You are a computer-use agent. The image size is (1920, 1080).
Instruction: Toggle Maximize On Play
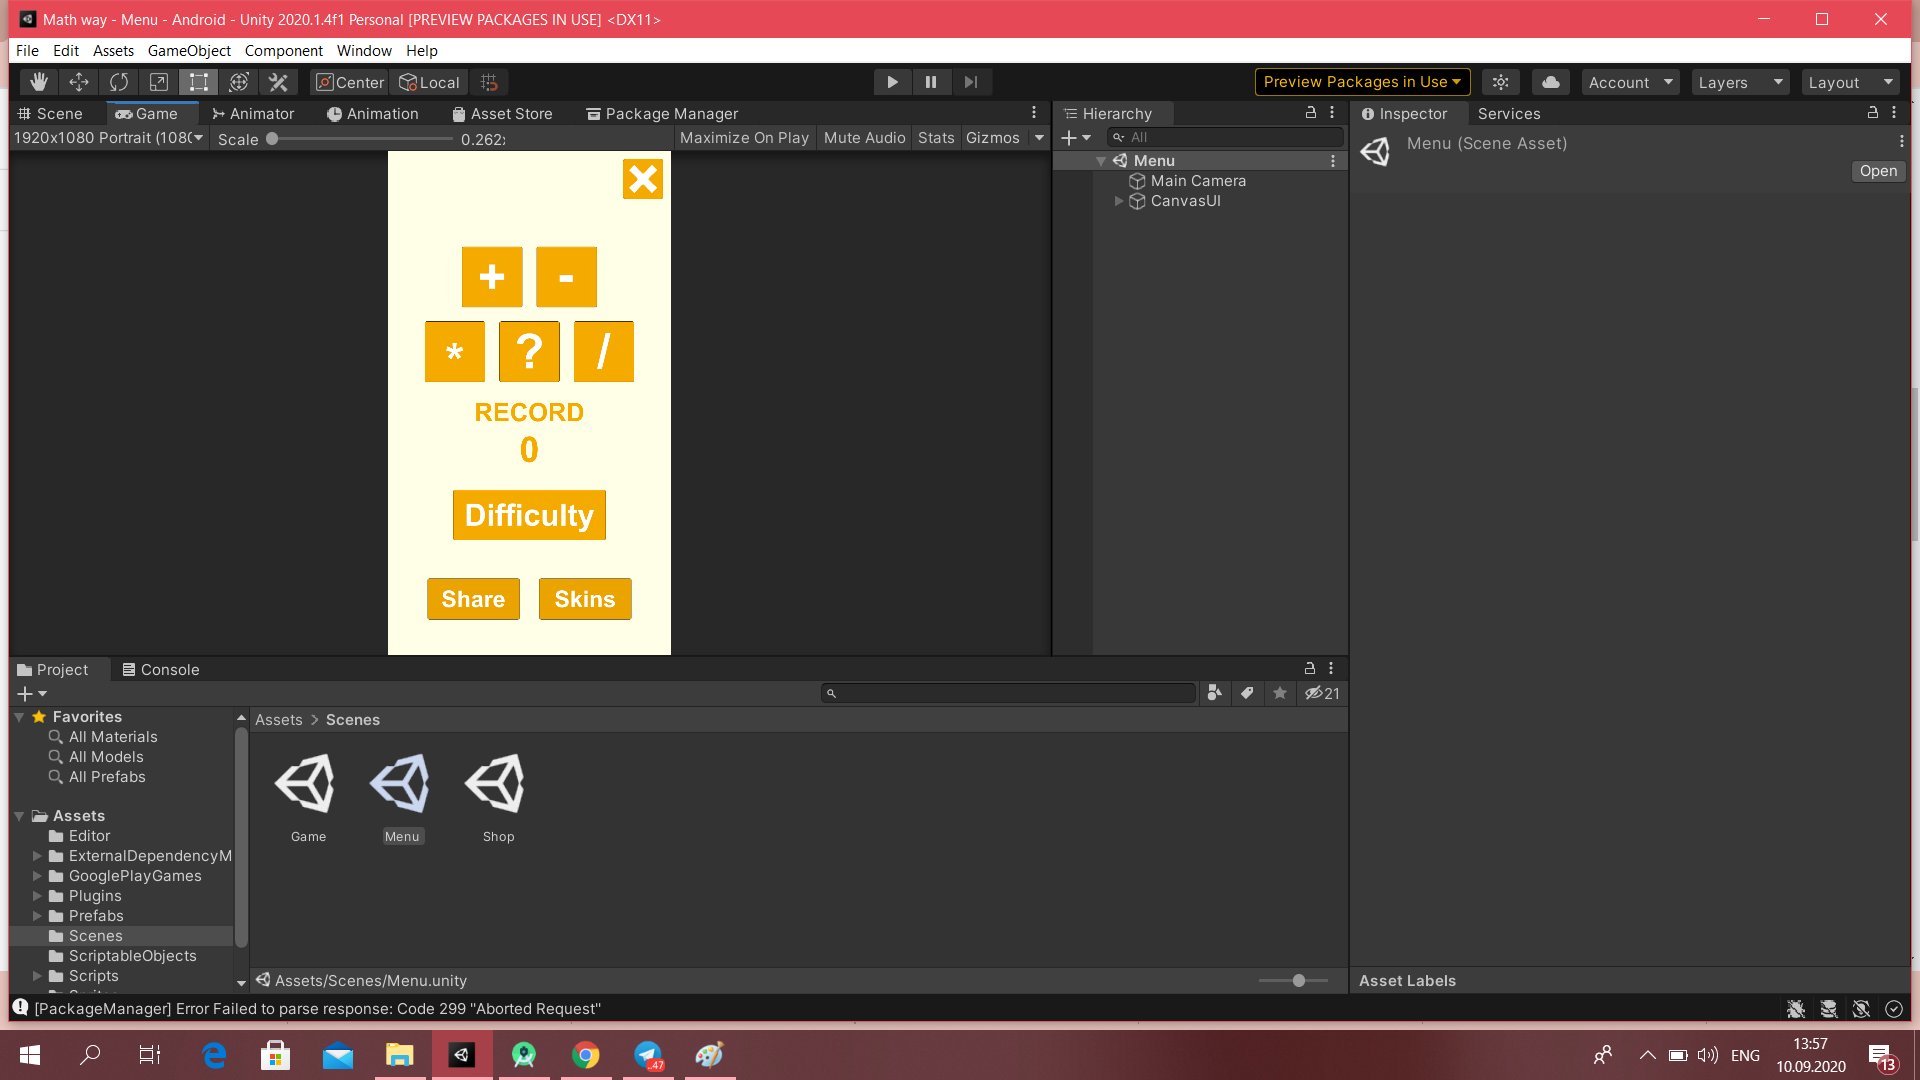tap(744, 138)
